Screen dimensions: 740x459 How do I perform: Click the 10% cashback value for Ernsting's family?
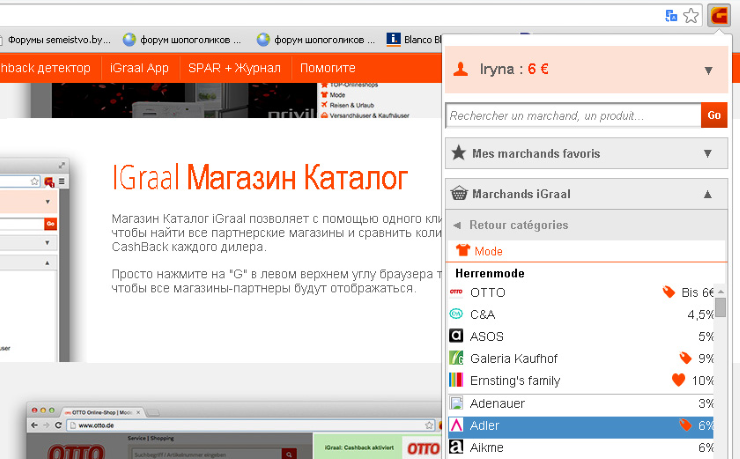[702, 381]
